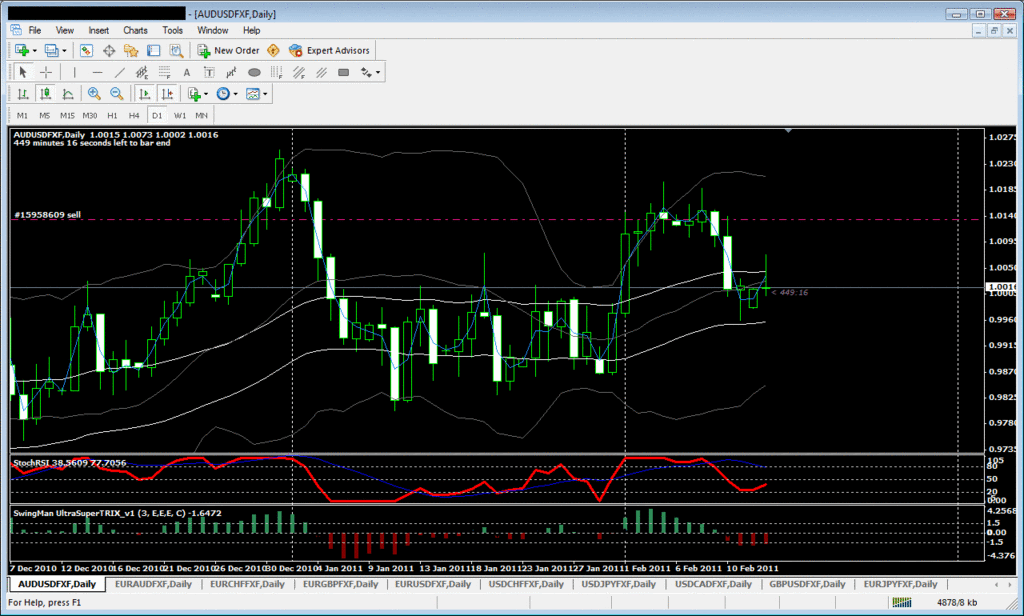Screen dimensions: 1024x616
Task: Select the Crosshair tool
Action: click(46, 72)
